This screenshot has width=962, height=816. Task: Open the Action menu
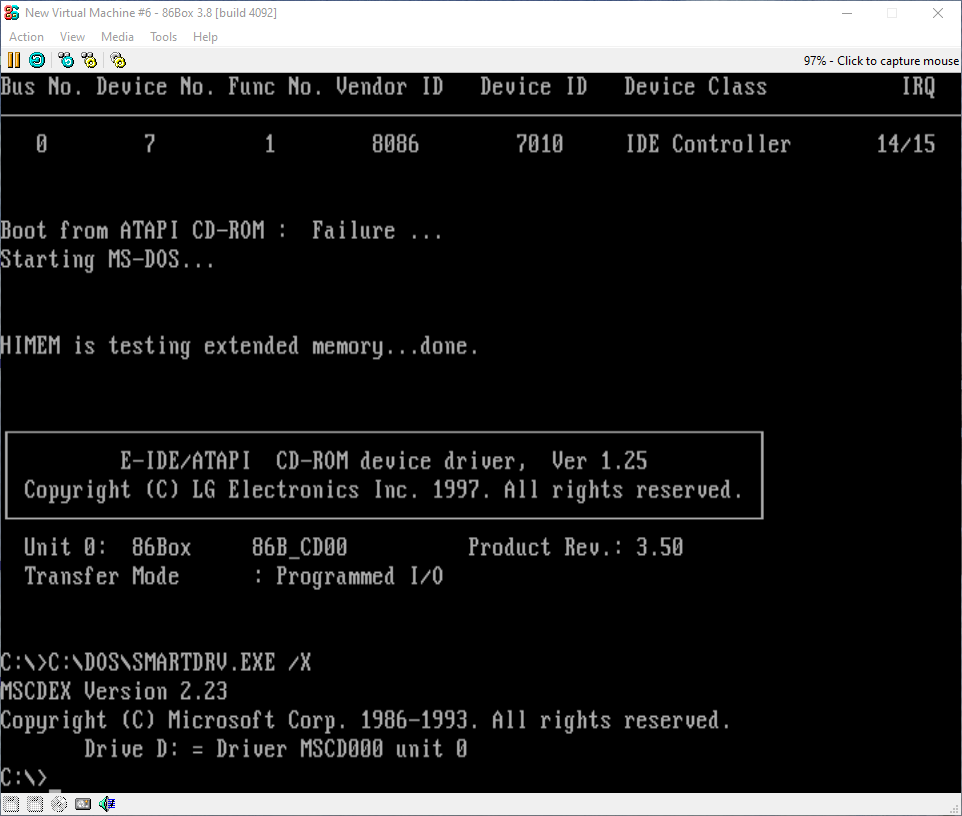(27, 37)
